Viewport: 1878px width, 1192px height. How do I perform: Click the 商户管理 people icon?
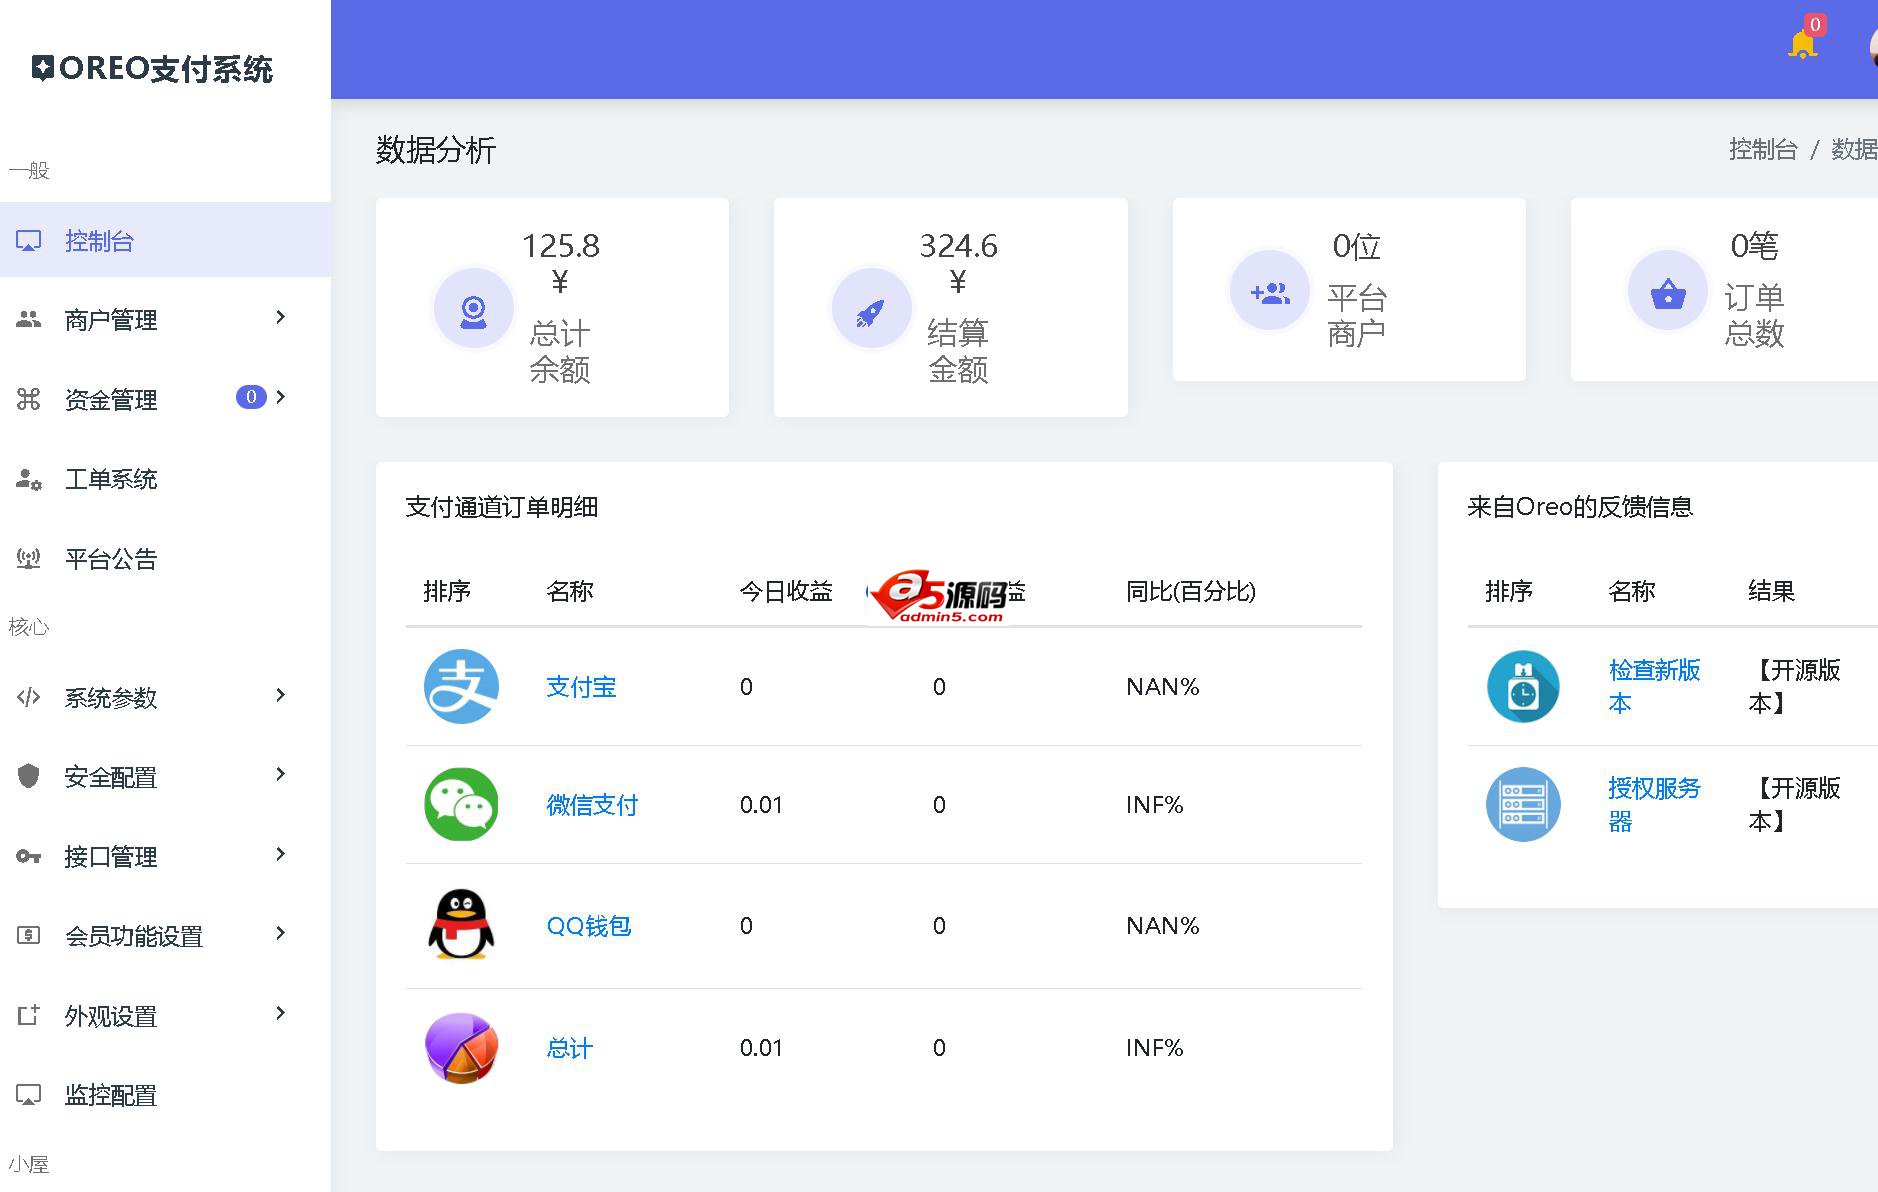point(29,319)
